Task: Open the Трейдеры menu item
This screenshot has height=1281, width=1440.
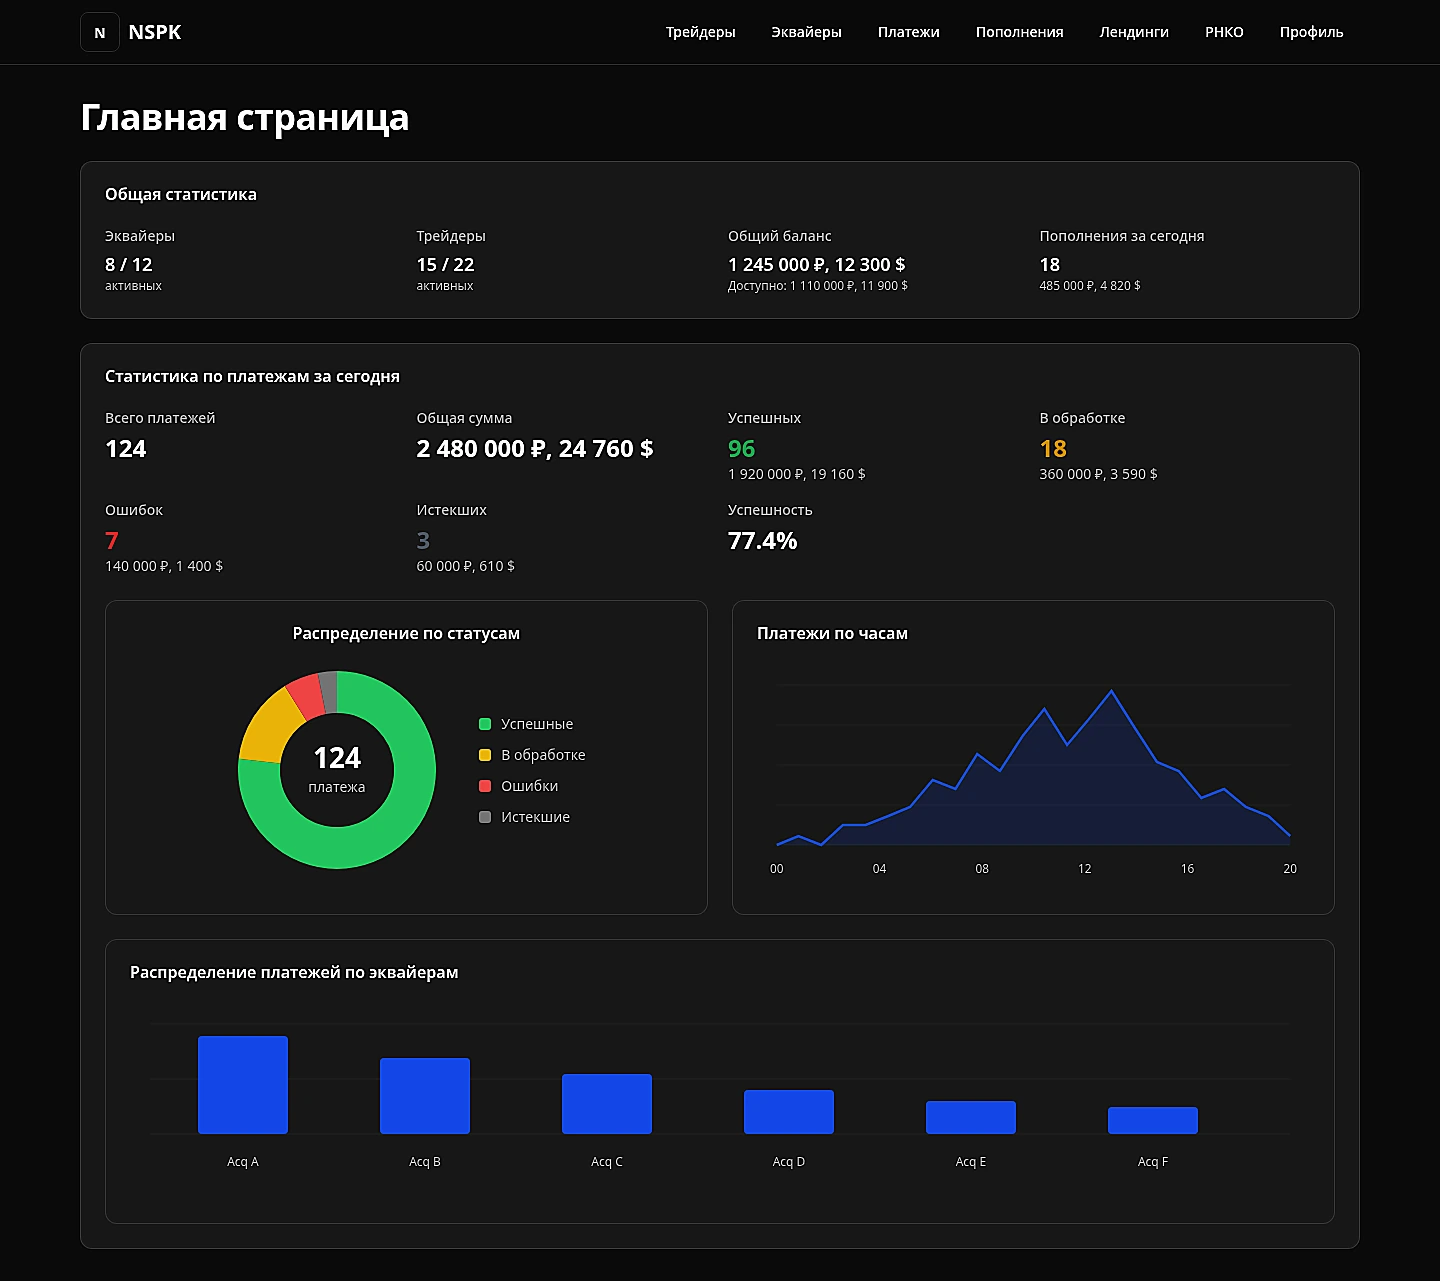Action: [x=700, y=32]
